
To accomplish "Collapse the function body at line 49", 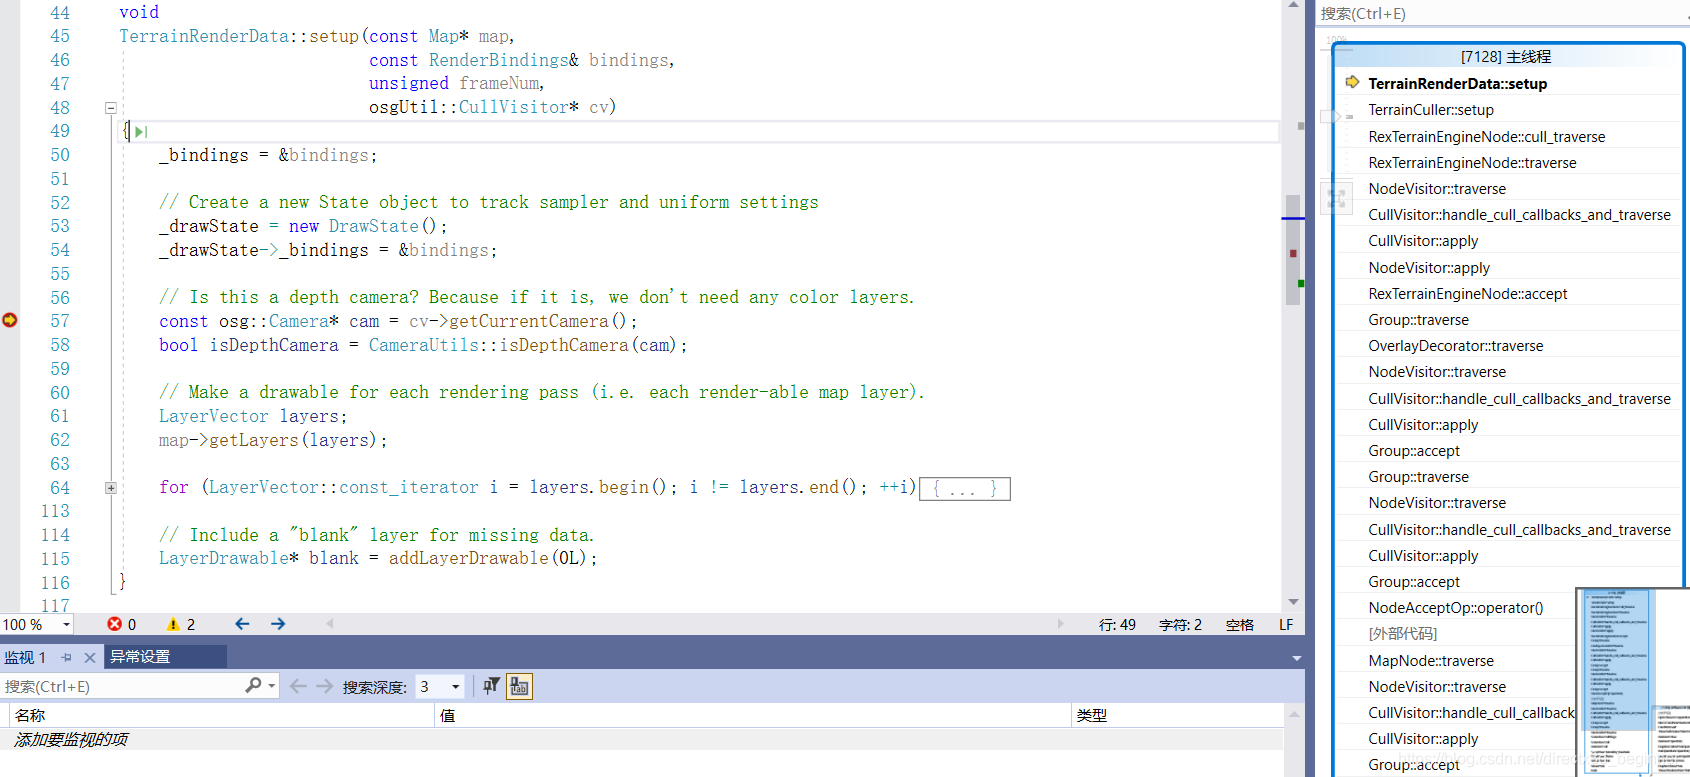I will click(x=111, y=107).
